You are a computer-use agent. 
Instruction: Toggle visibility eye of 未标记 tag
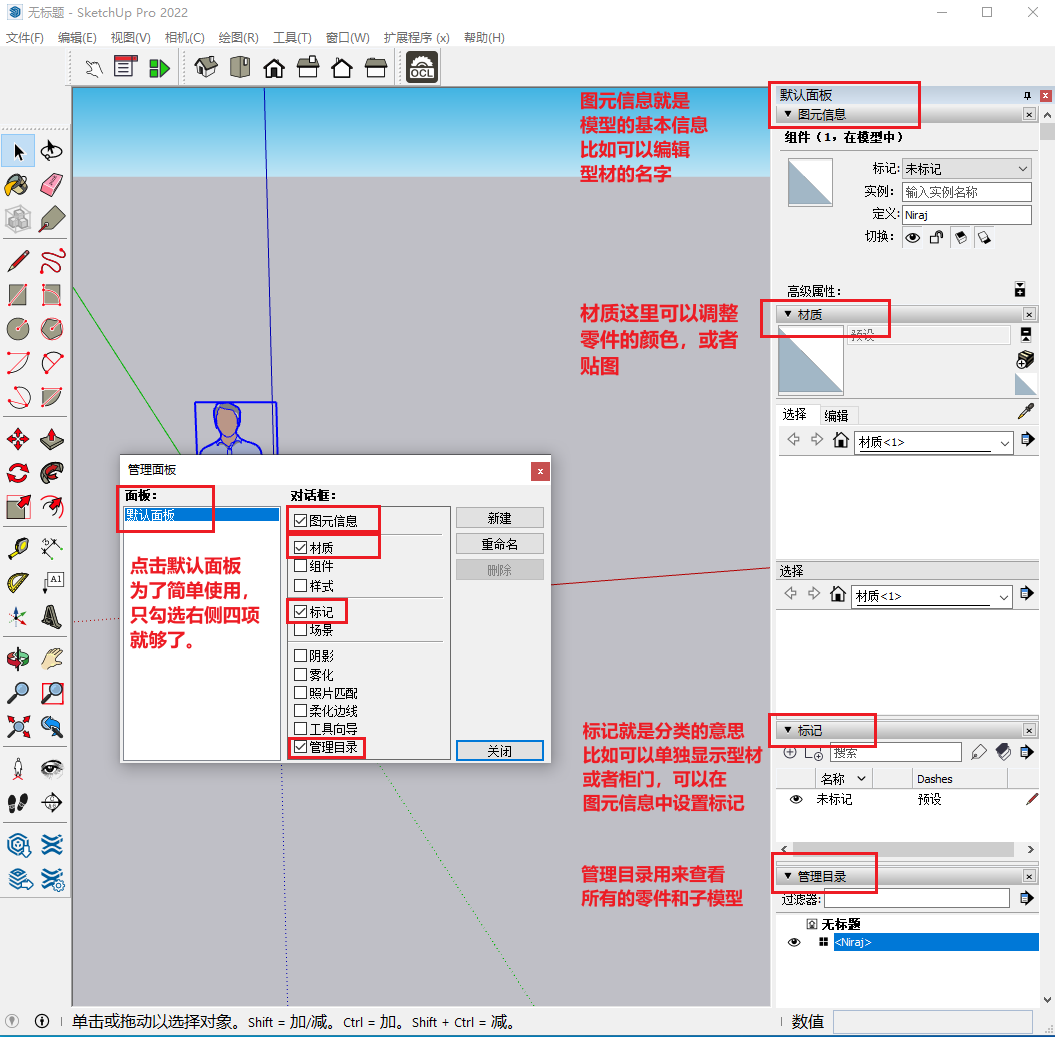(x=796, y=800)
